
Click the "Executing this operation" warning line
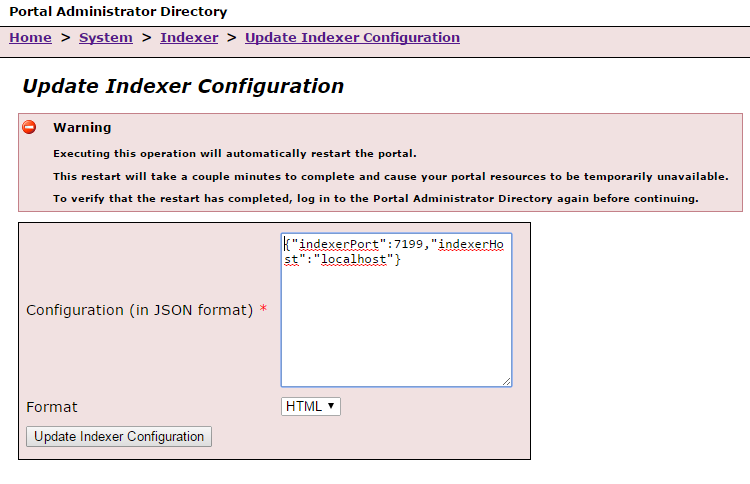pos(235,154)
